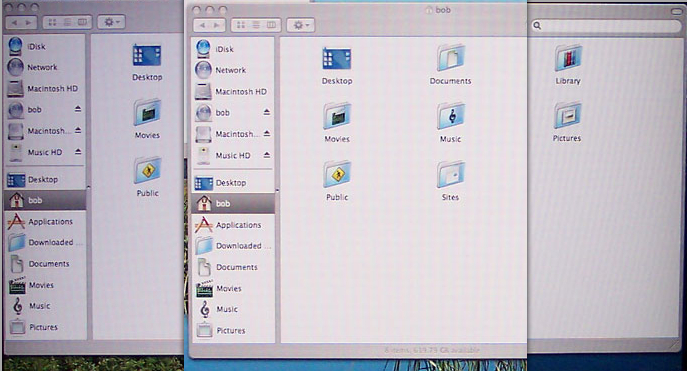Open Music in left window sidebar
Screen dimensions: 687x371
[x=46, y=306]
